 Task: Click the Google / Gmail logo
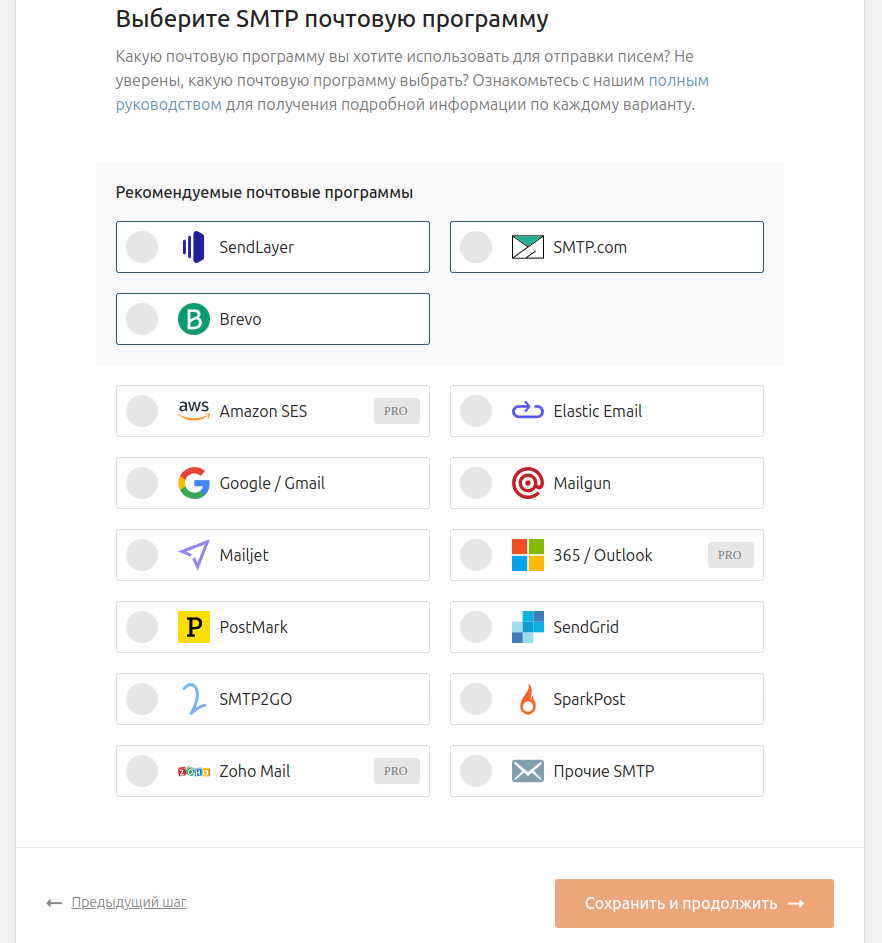click(193, 483)
